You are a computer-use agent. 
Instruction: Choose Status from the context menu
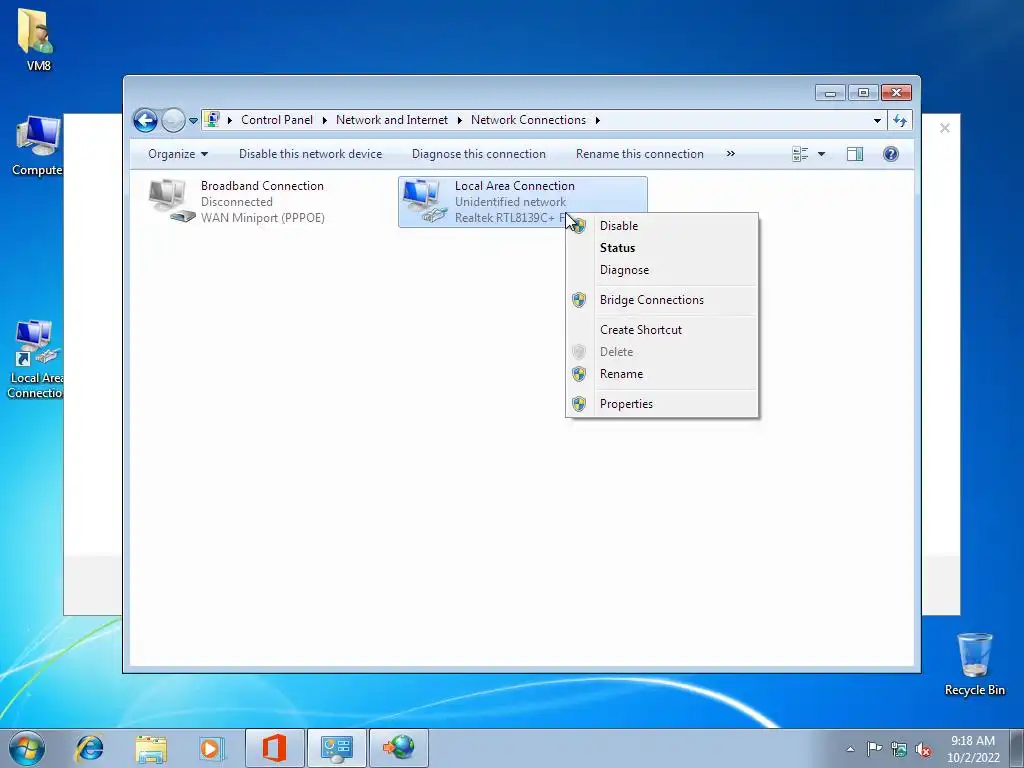[x=662, y=248]
